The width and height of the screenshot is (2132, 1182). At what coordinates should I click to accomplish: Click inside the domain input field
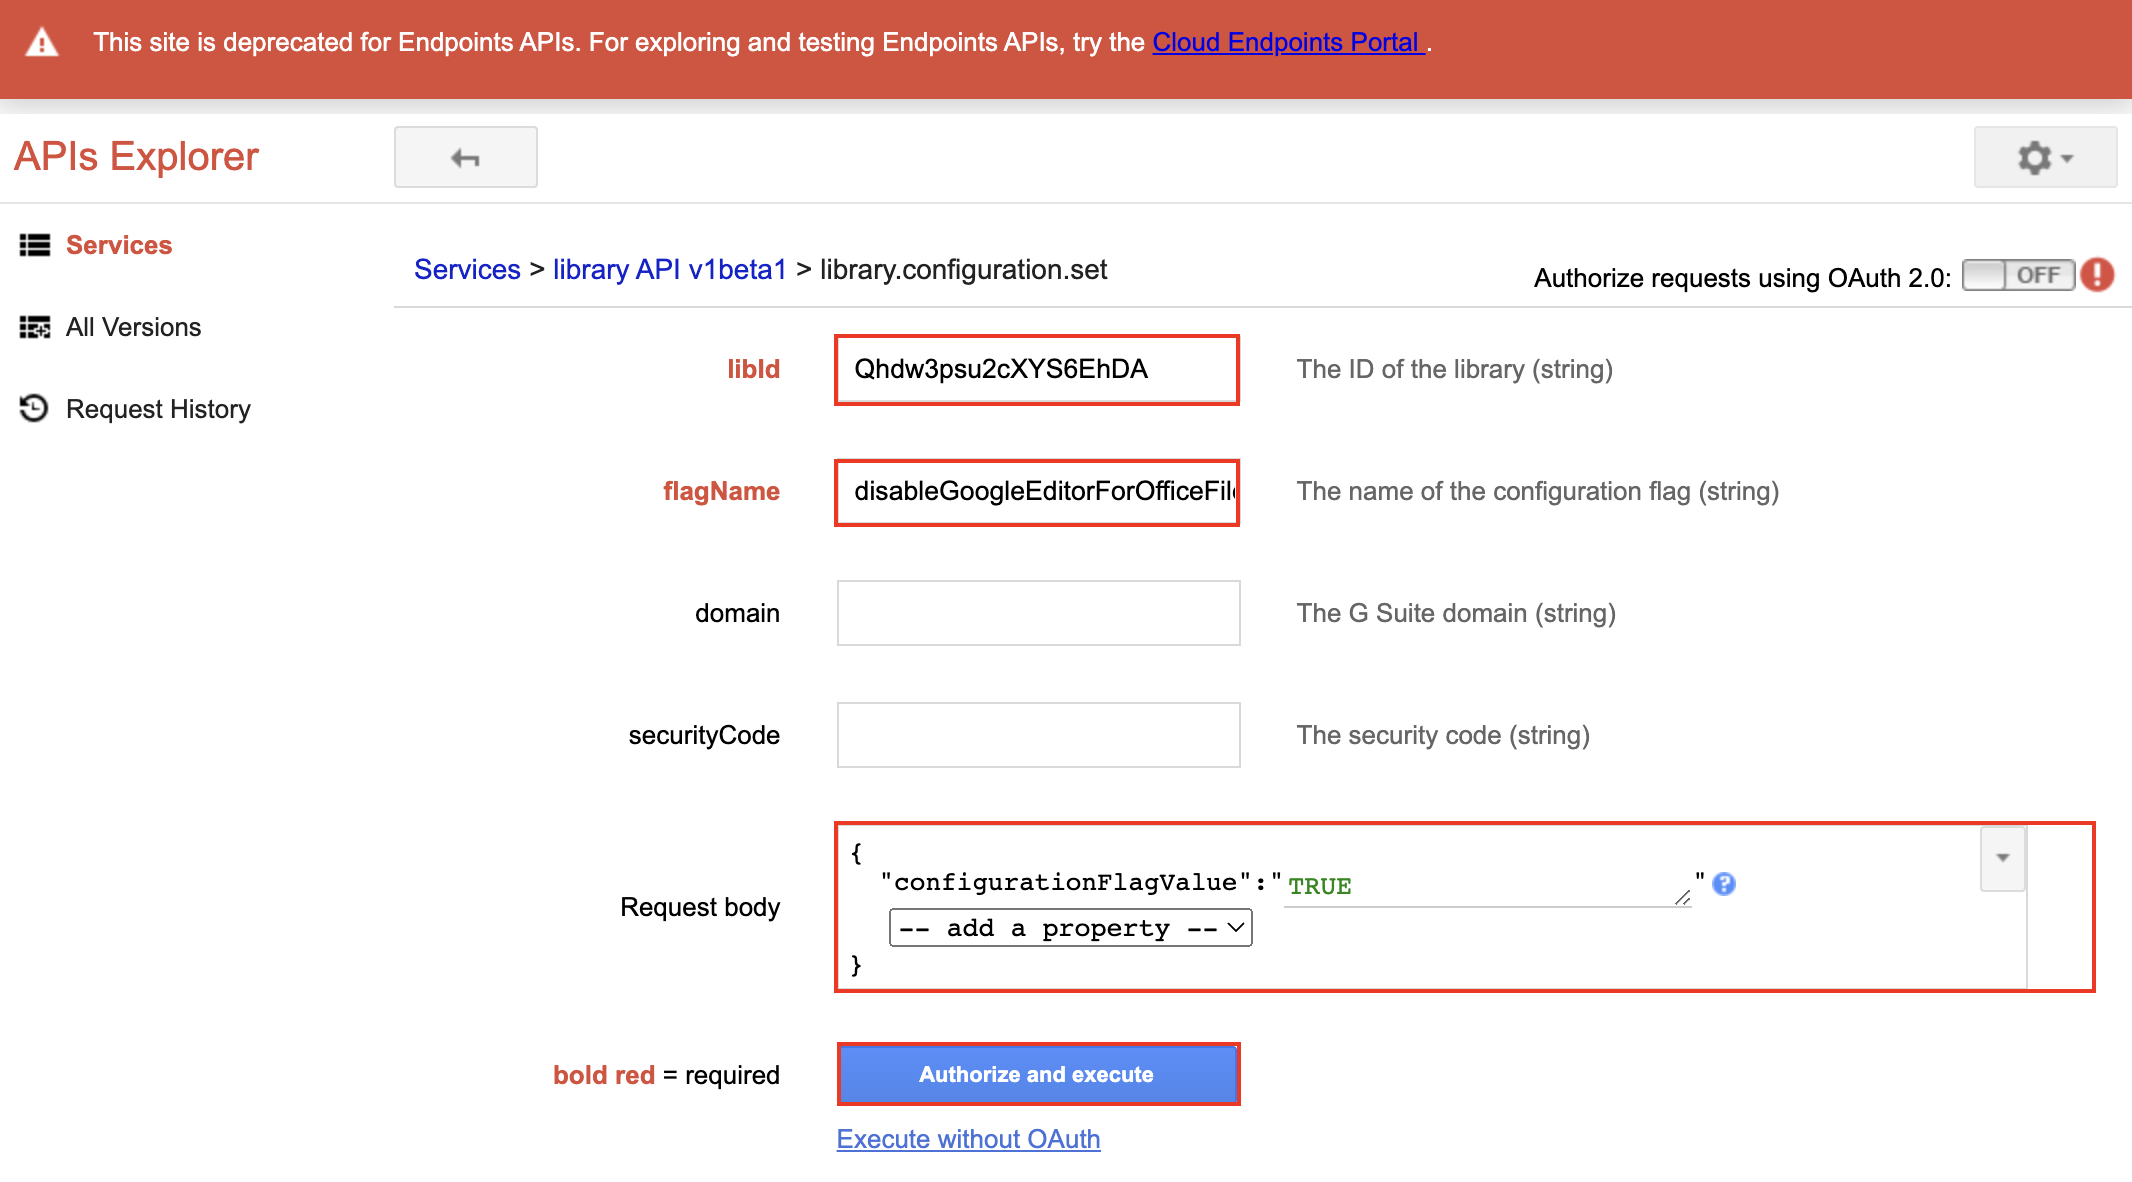[x=1037, y=613]
